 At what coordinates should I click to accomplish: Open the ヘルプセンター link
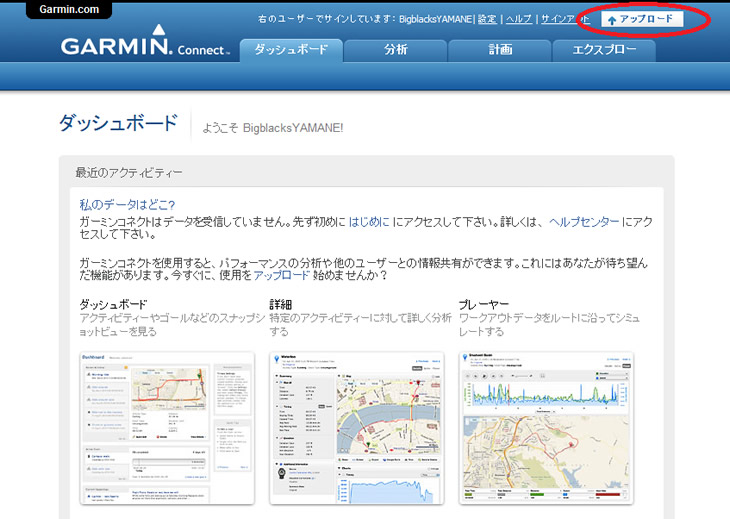click(584, 222)
